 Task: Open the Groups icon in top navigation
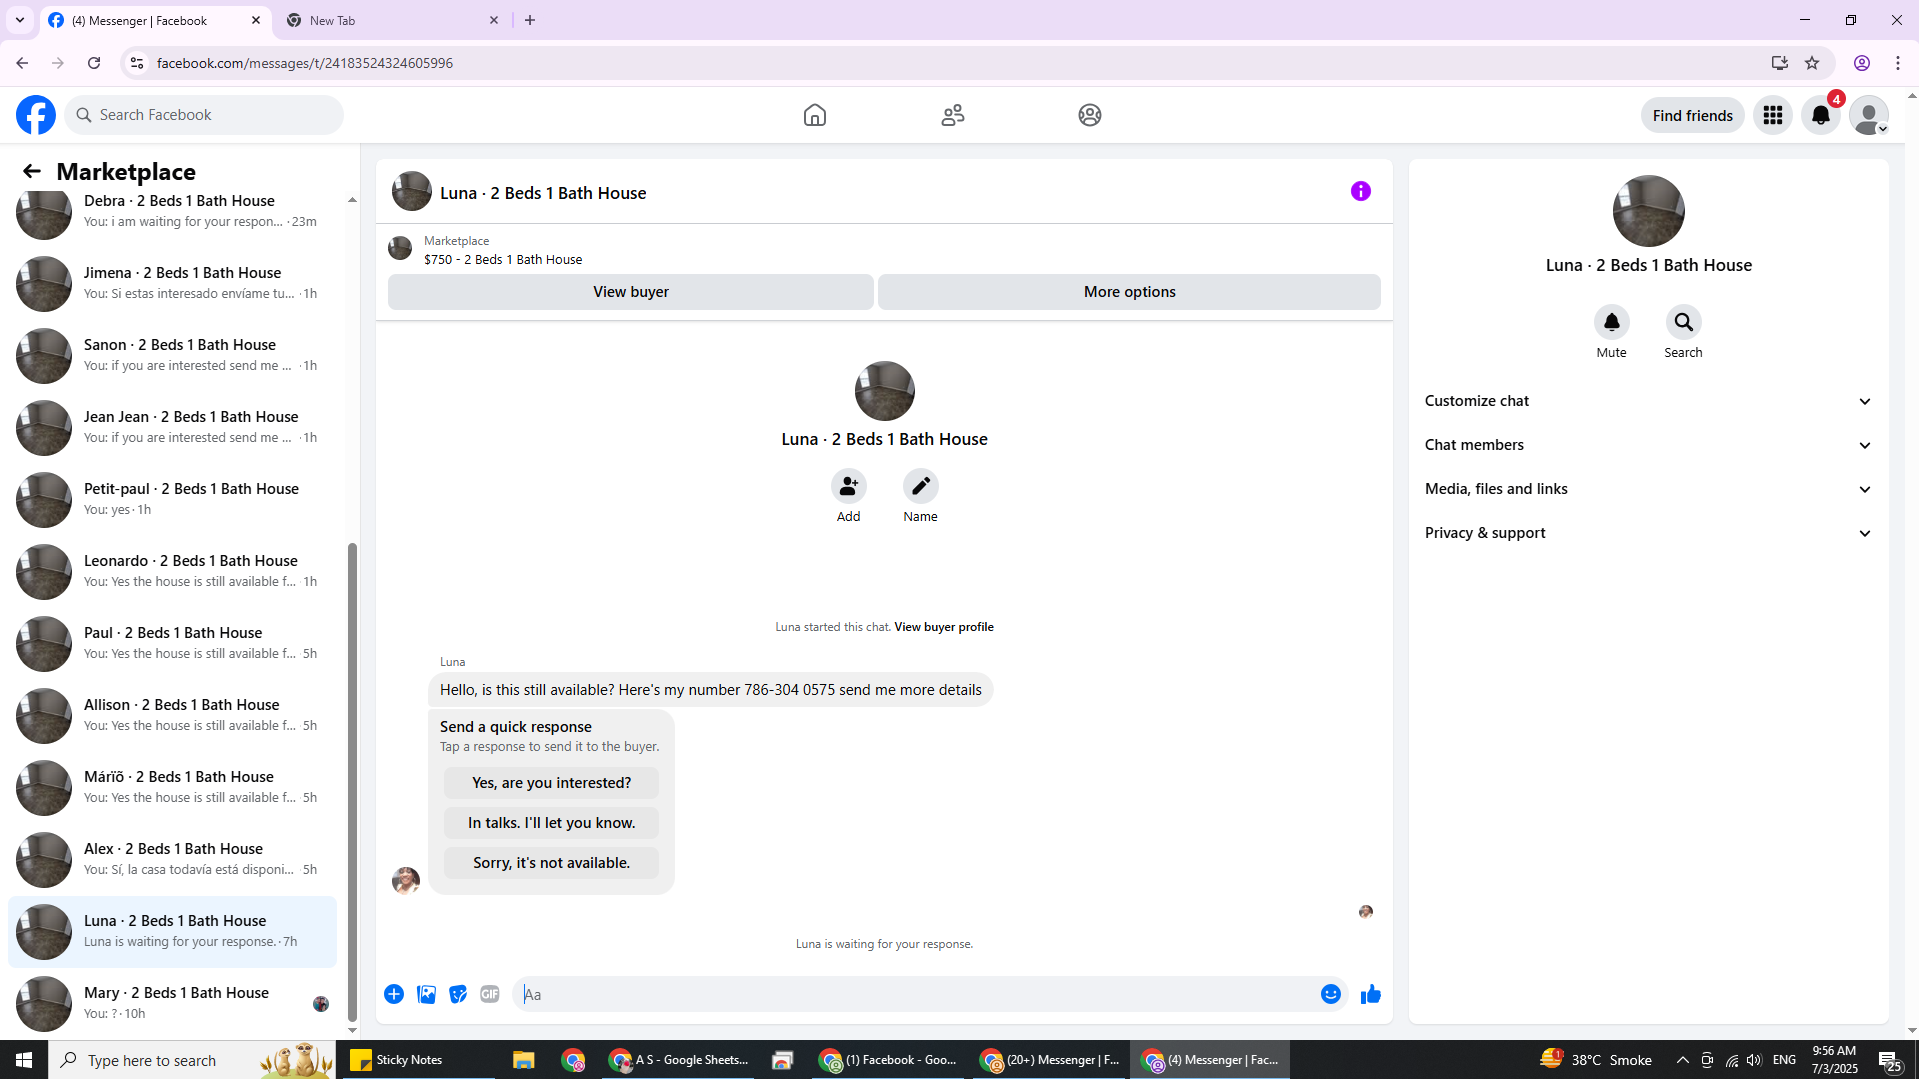pyautogui.click(x=1090, y=115)
